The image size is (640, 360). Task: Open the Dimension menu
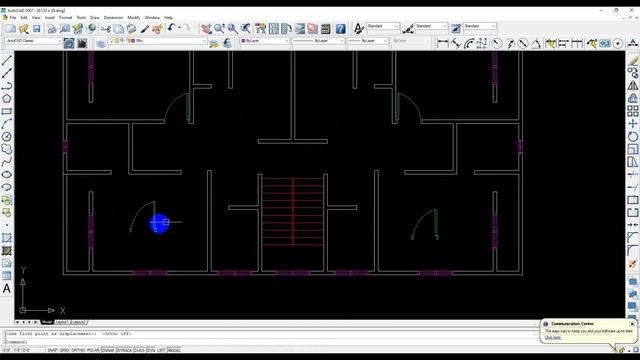pyautogui.click(x=113, y=18)
